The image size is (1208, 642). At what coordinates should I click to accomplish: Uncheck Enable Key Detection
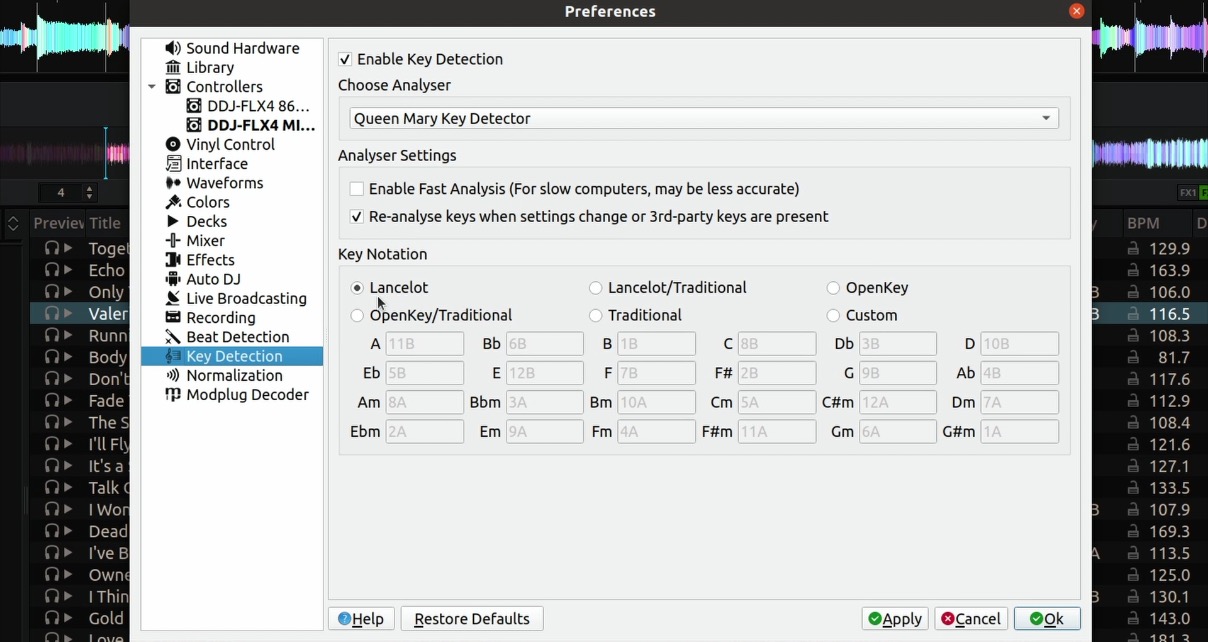point(344,59)
